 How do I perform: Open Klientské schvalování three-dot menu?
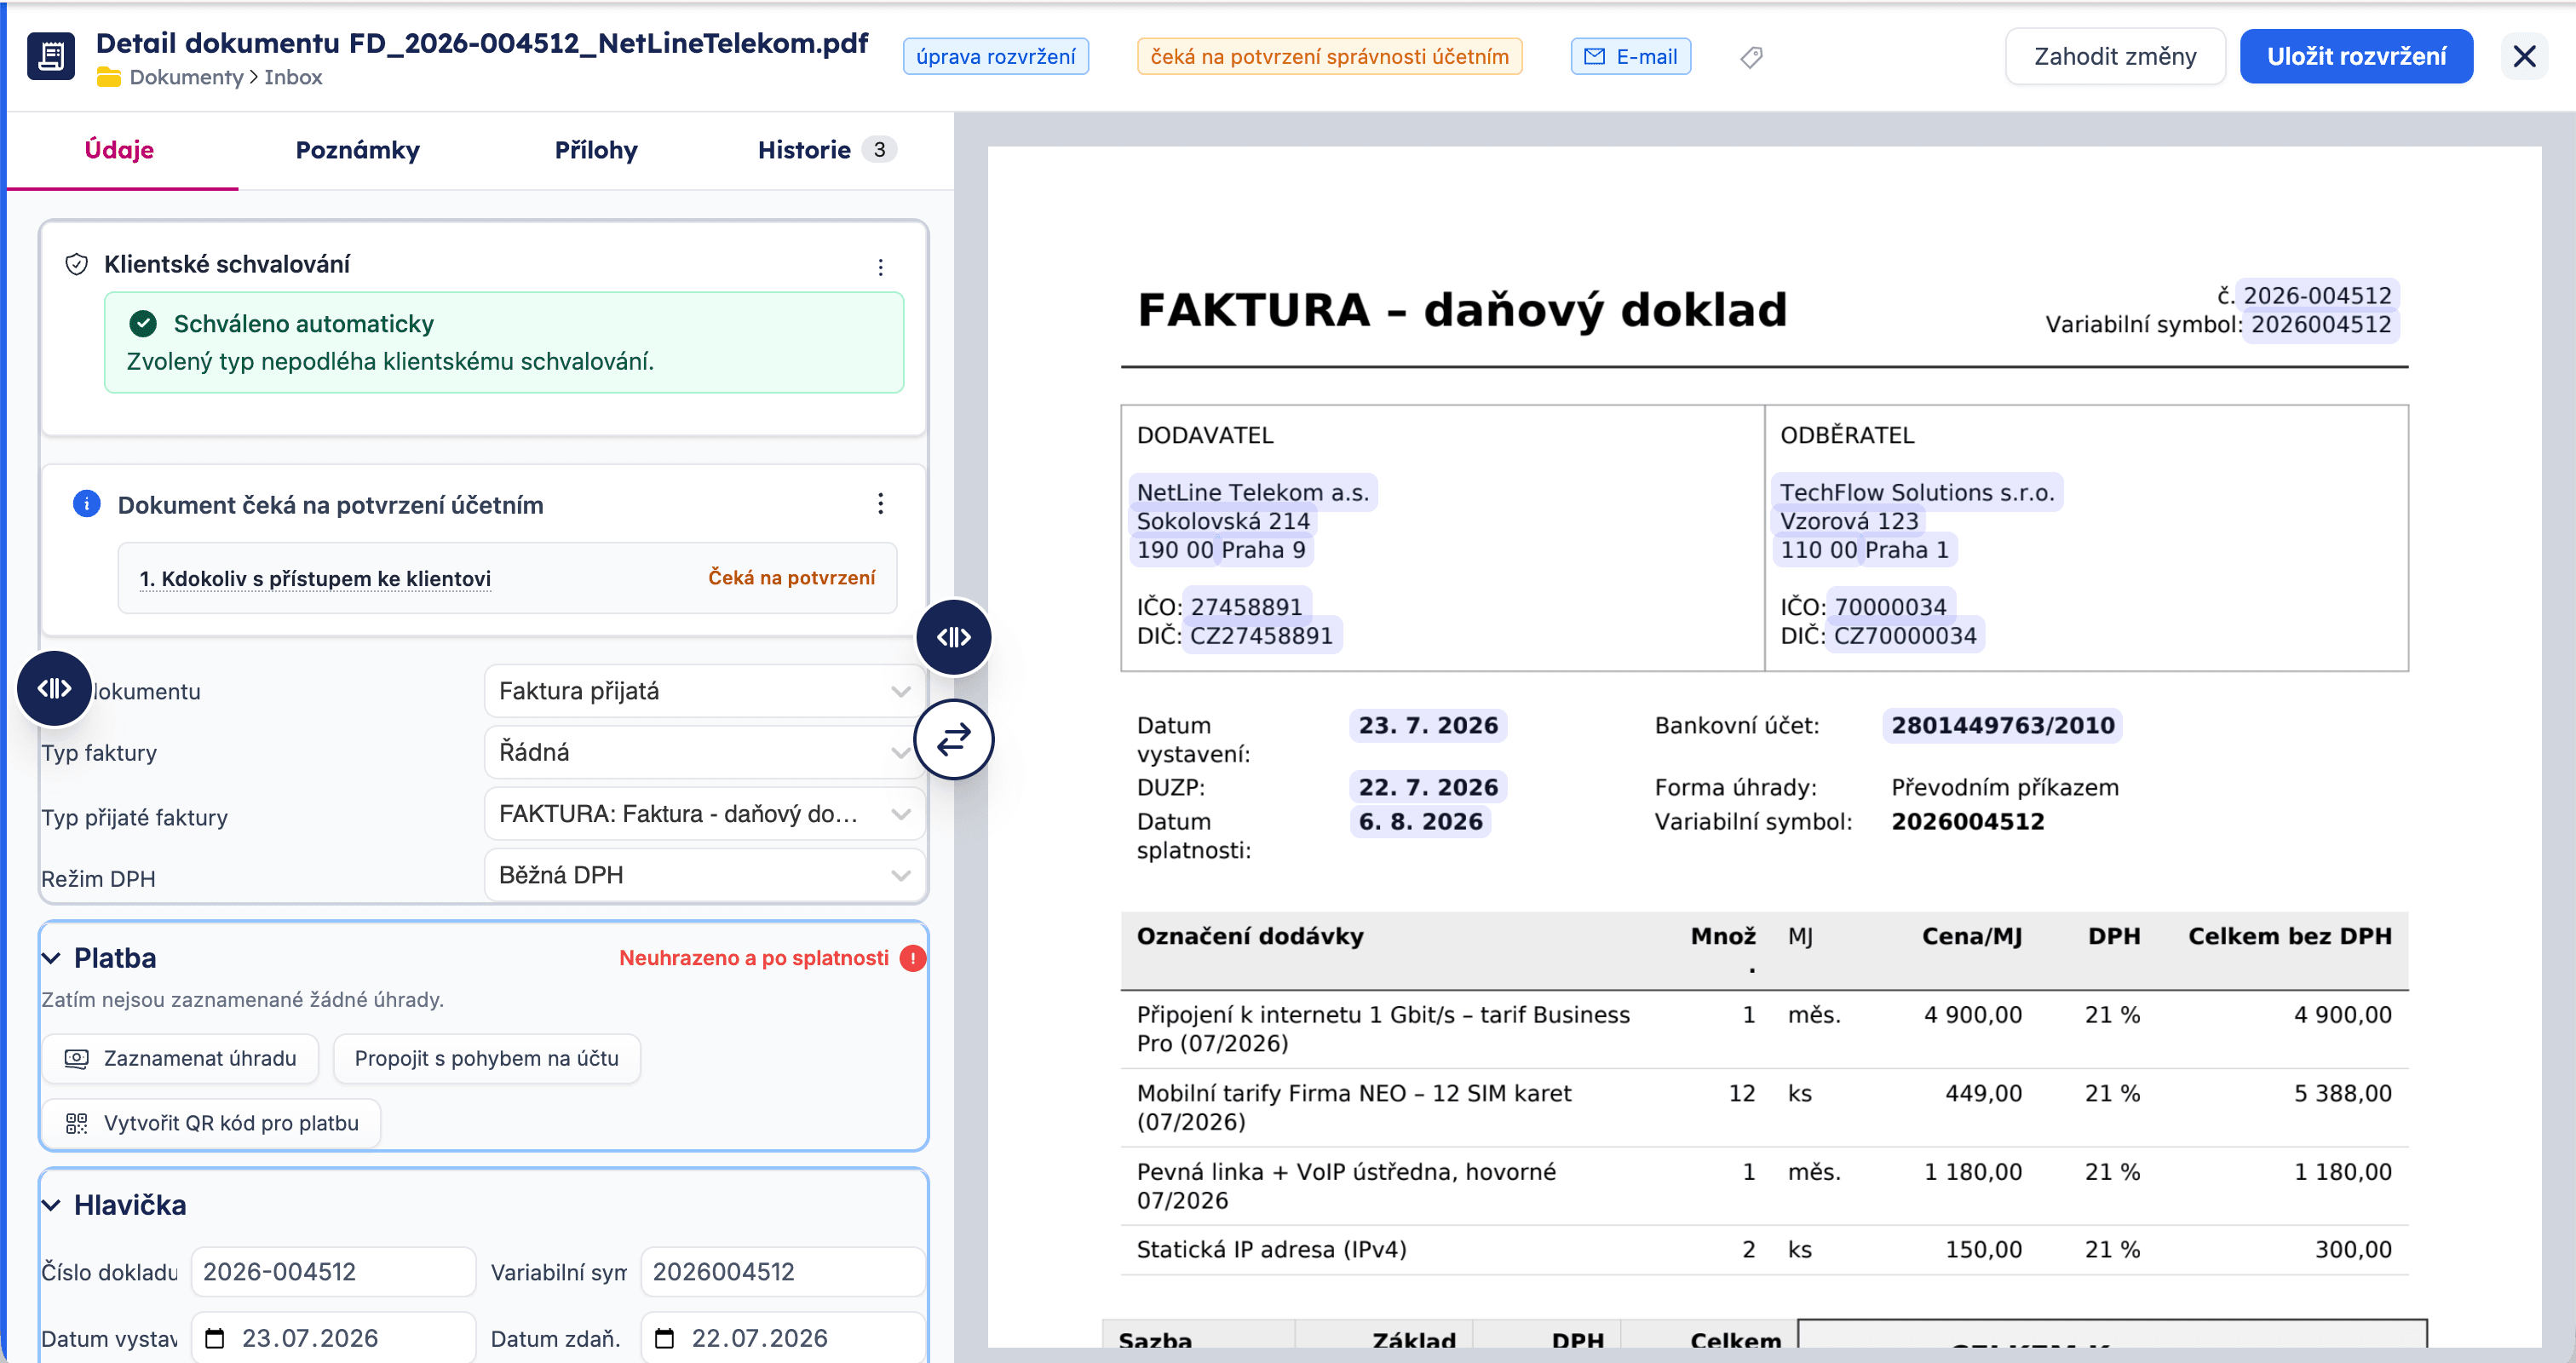click(x=880, y=266)
